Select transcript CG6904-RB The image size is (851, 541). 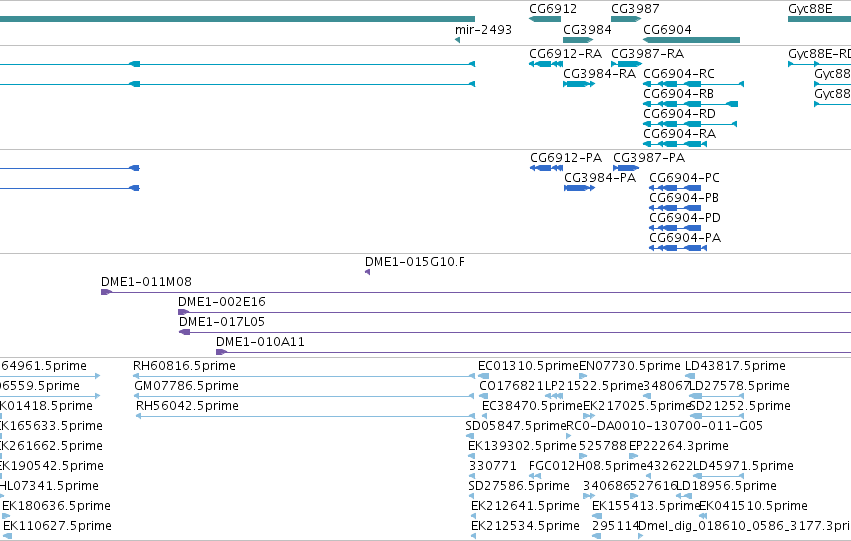tap(690, 104)
